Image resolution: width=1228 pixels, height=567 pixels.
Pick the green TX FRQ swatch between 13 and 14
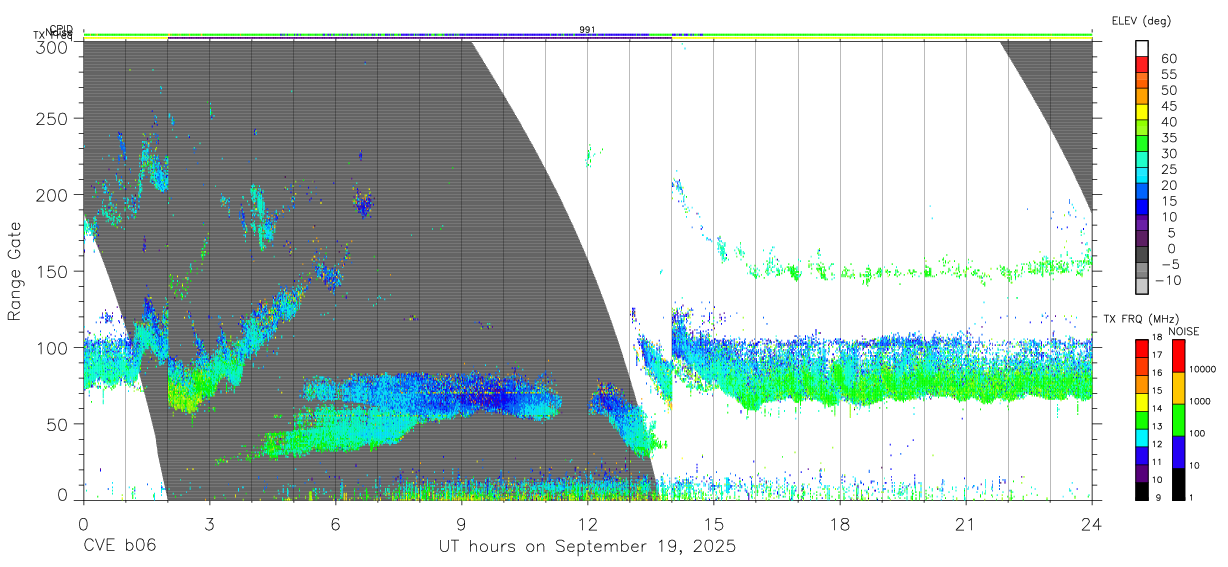(1141, 418)
